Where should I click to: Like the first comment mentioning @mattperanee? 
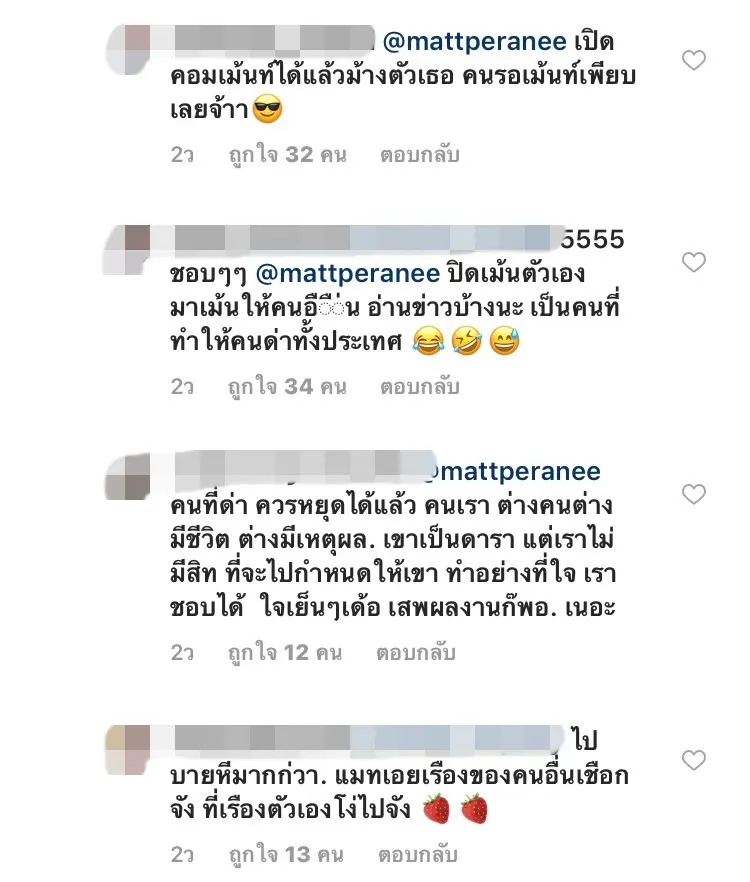coord(694,60)
